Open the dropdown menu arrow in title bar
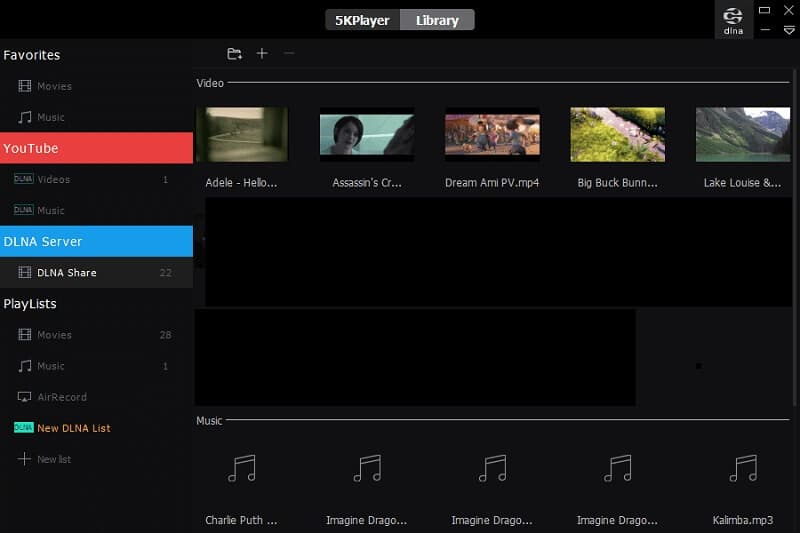The width and height of the screenshot is (800, 533). (789, 31)
